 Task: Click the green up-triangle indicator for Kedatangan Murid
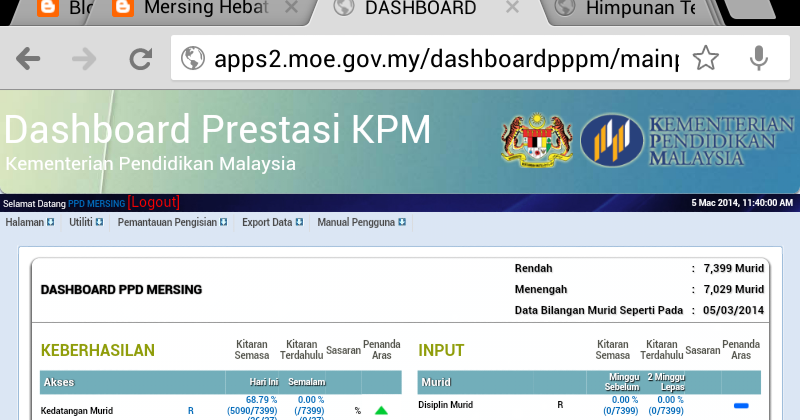pos(381,410)
